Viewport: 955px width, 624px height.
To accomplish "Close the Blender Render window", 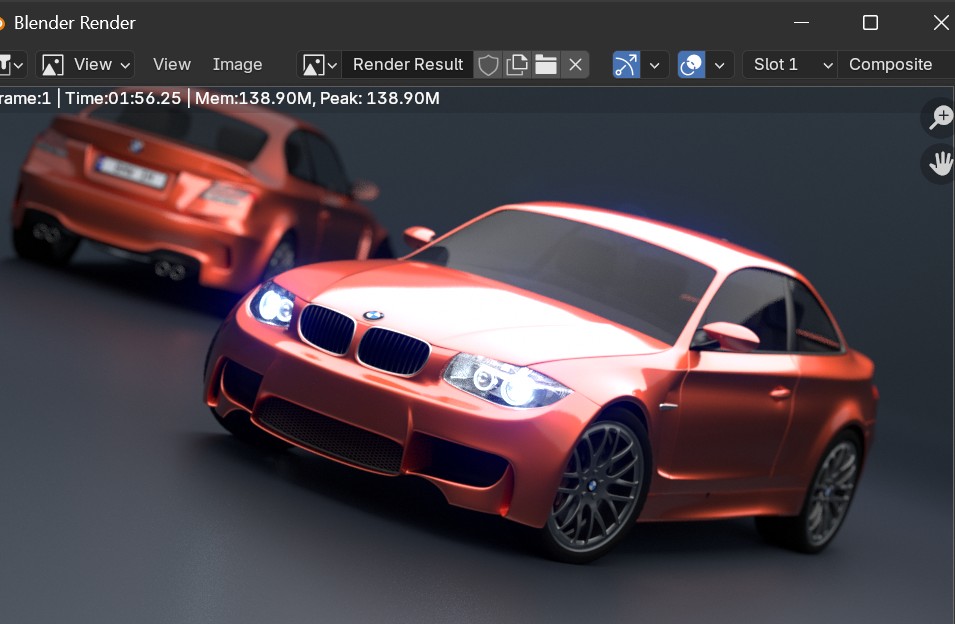I will coord(940,23).
